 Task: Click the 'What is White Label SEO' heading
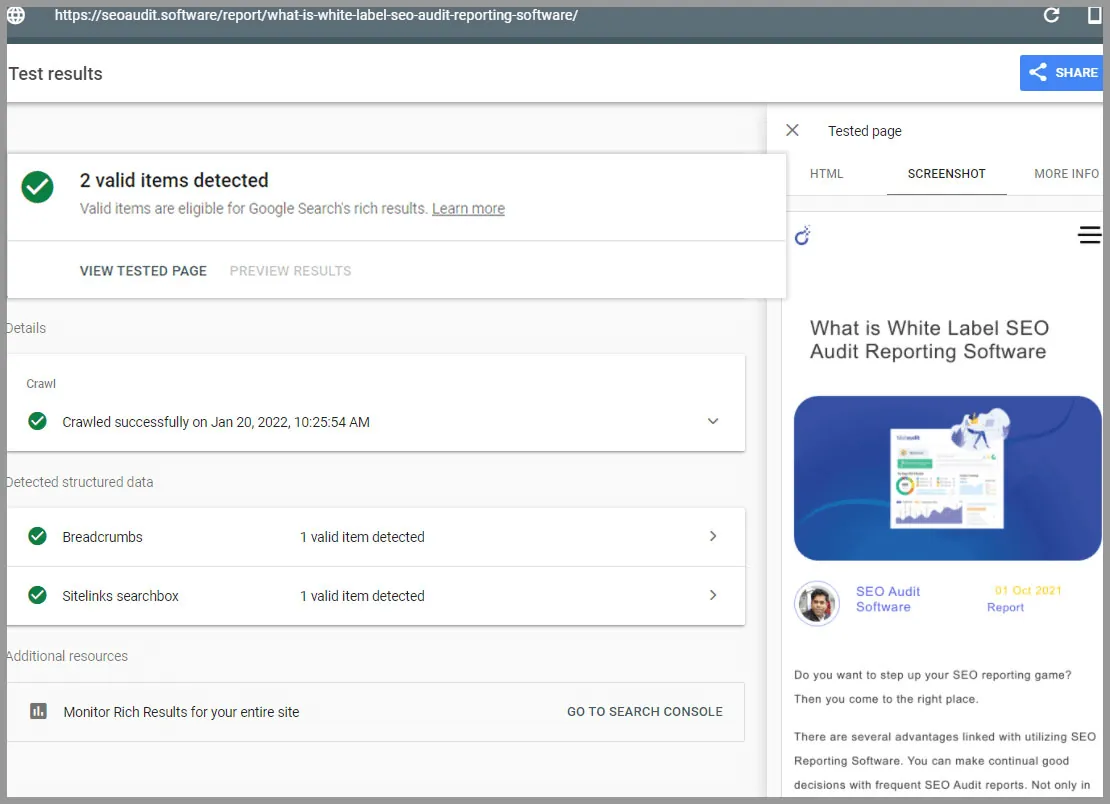[929, 340]
